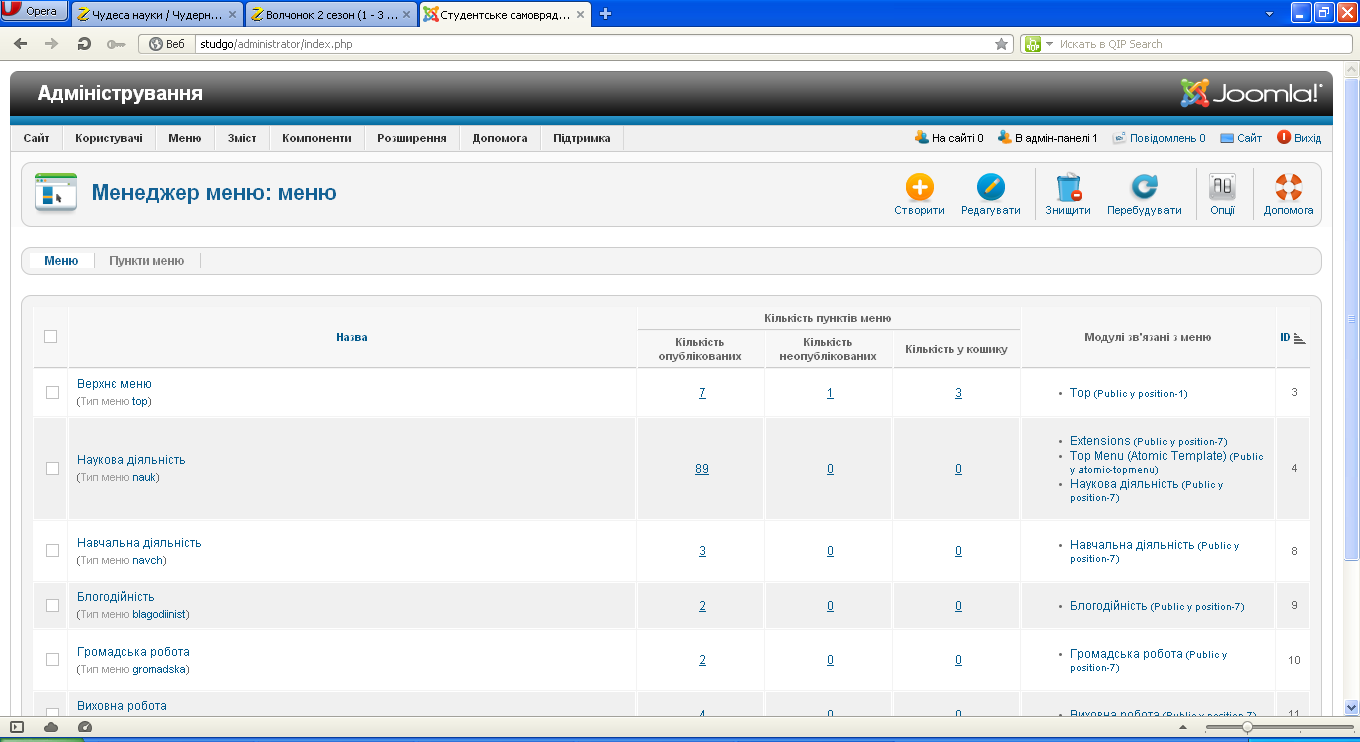The height and width of the screenshot is (742, 1360).
Task: Open the Громадська робота menu name link
Action: pos(133,652)
